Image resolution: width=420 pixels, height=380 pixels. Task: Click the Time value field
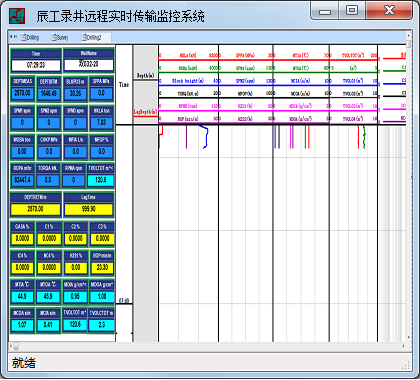(36, 65)
